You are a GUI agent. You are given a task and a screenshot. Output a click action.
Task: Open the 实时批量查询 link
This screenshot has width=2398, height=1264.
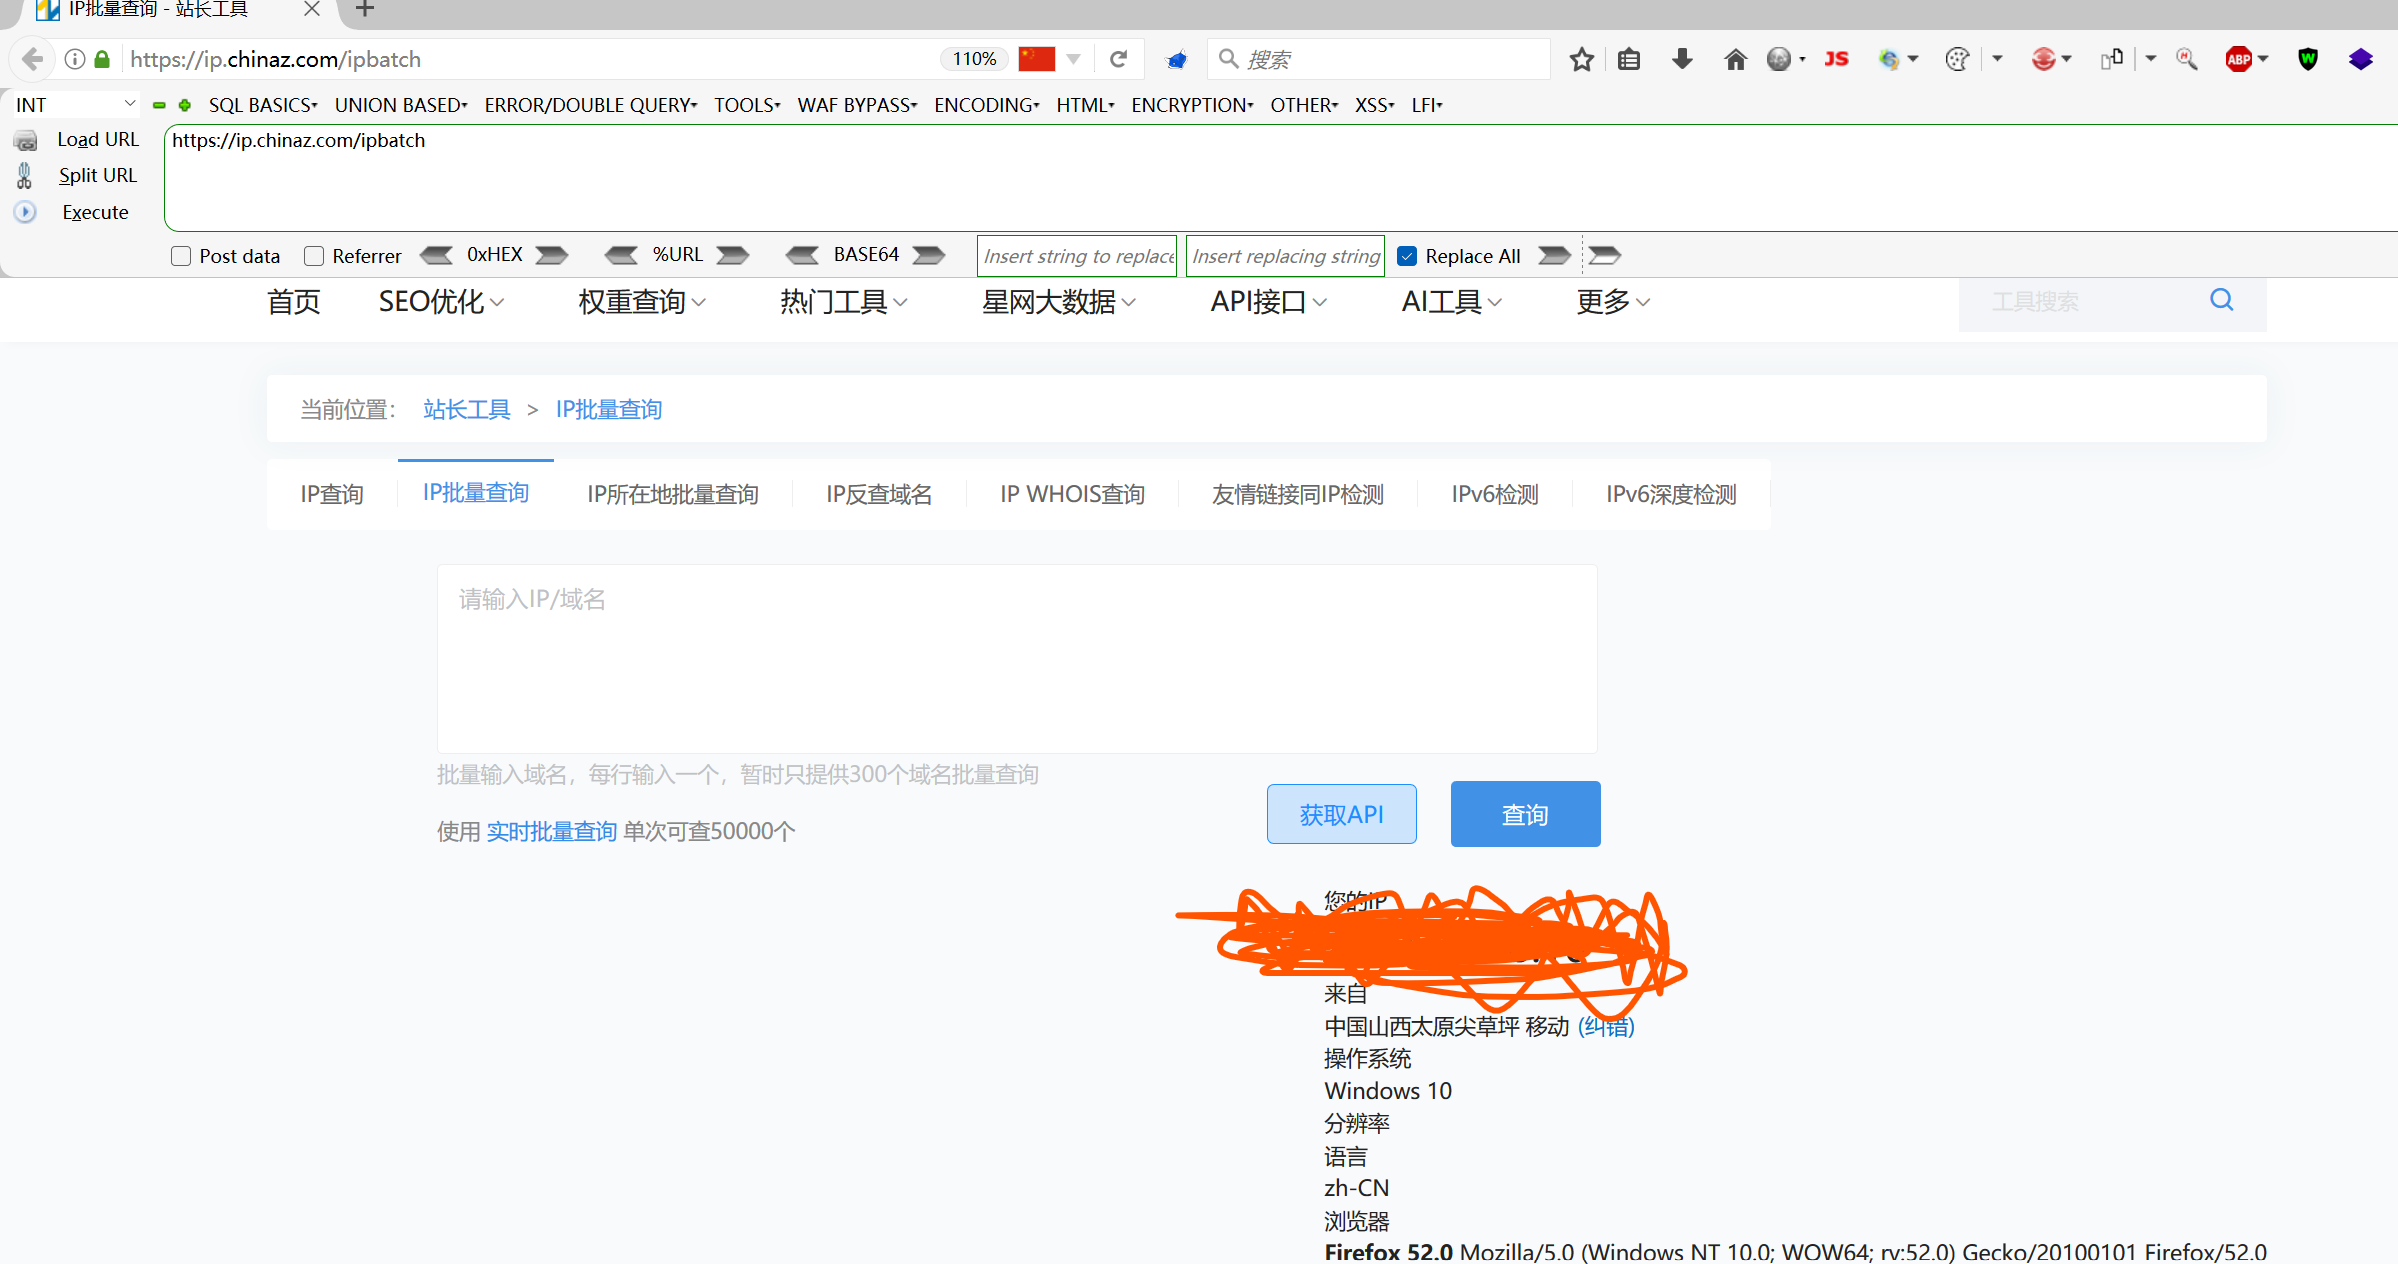552,831
